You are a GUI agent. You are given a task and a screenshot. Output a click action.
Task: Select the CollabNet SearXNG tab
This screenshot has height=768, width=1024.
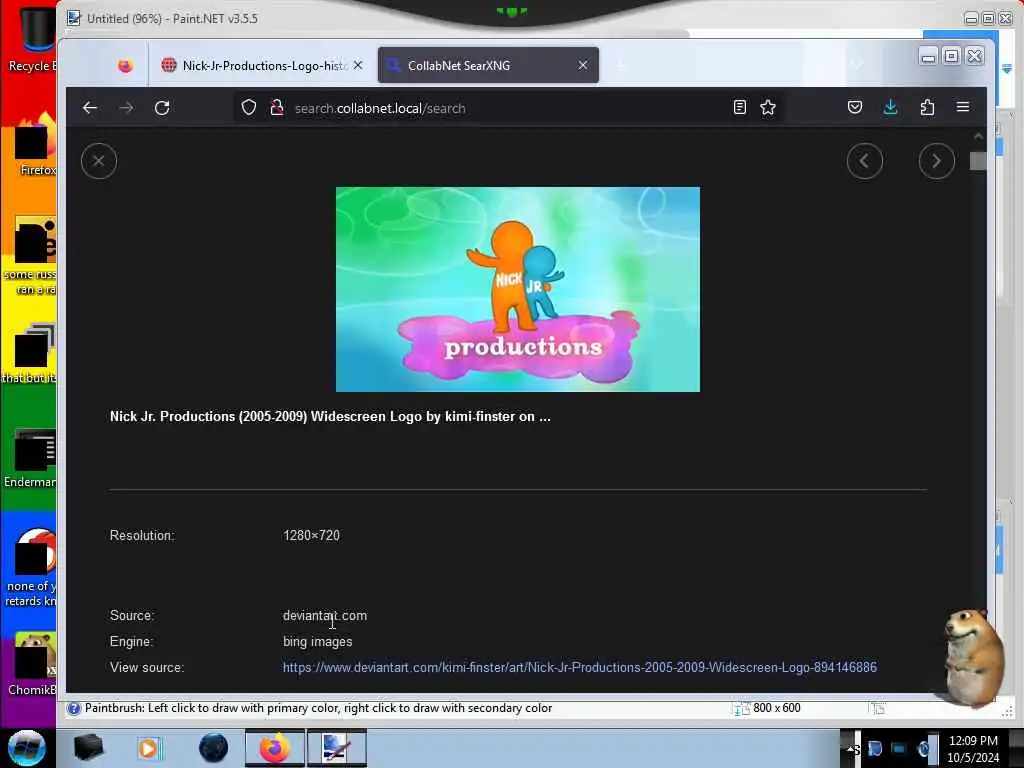(488, 65)
